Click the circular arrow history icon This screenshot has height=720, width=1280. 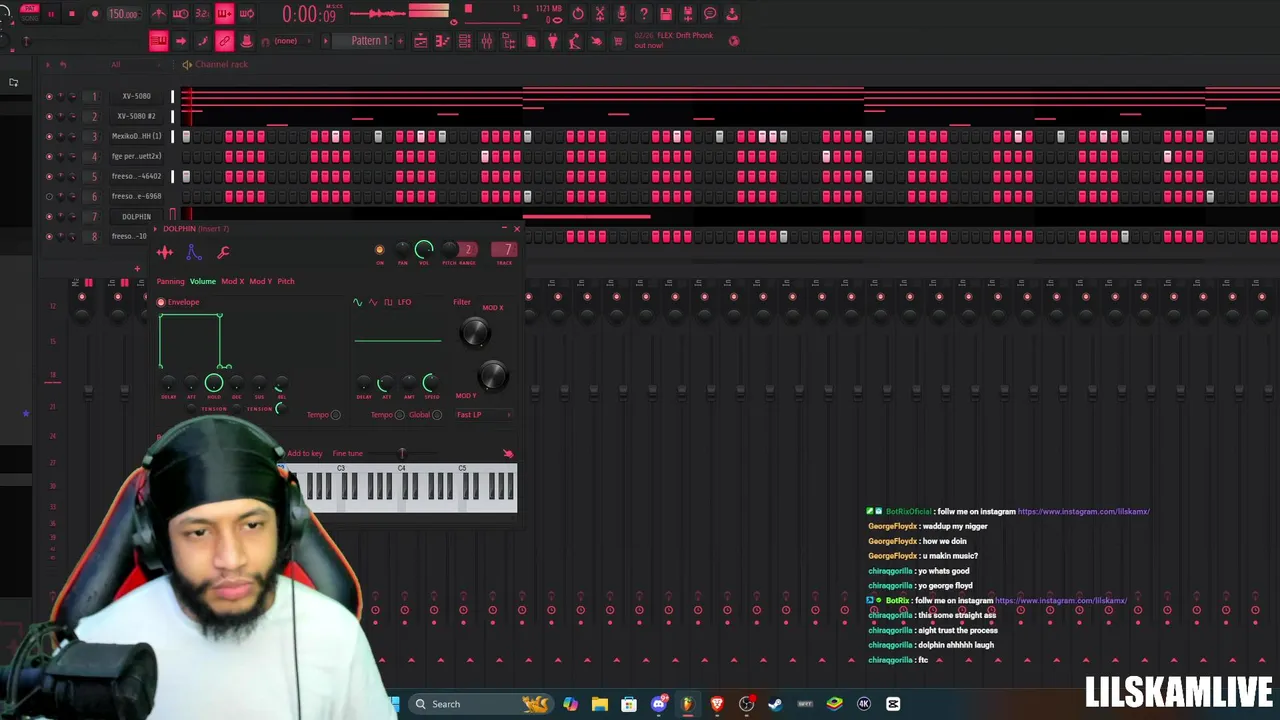[577, 14]
